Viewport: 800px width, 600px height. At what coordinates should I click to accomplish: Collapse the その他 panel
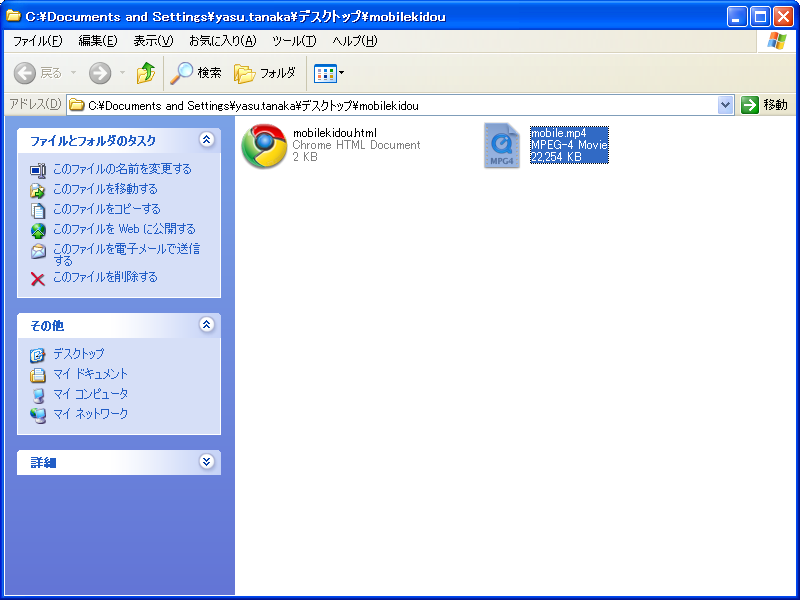(207, 325)
